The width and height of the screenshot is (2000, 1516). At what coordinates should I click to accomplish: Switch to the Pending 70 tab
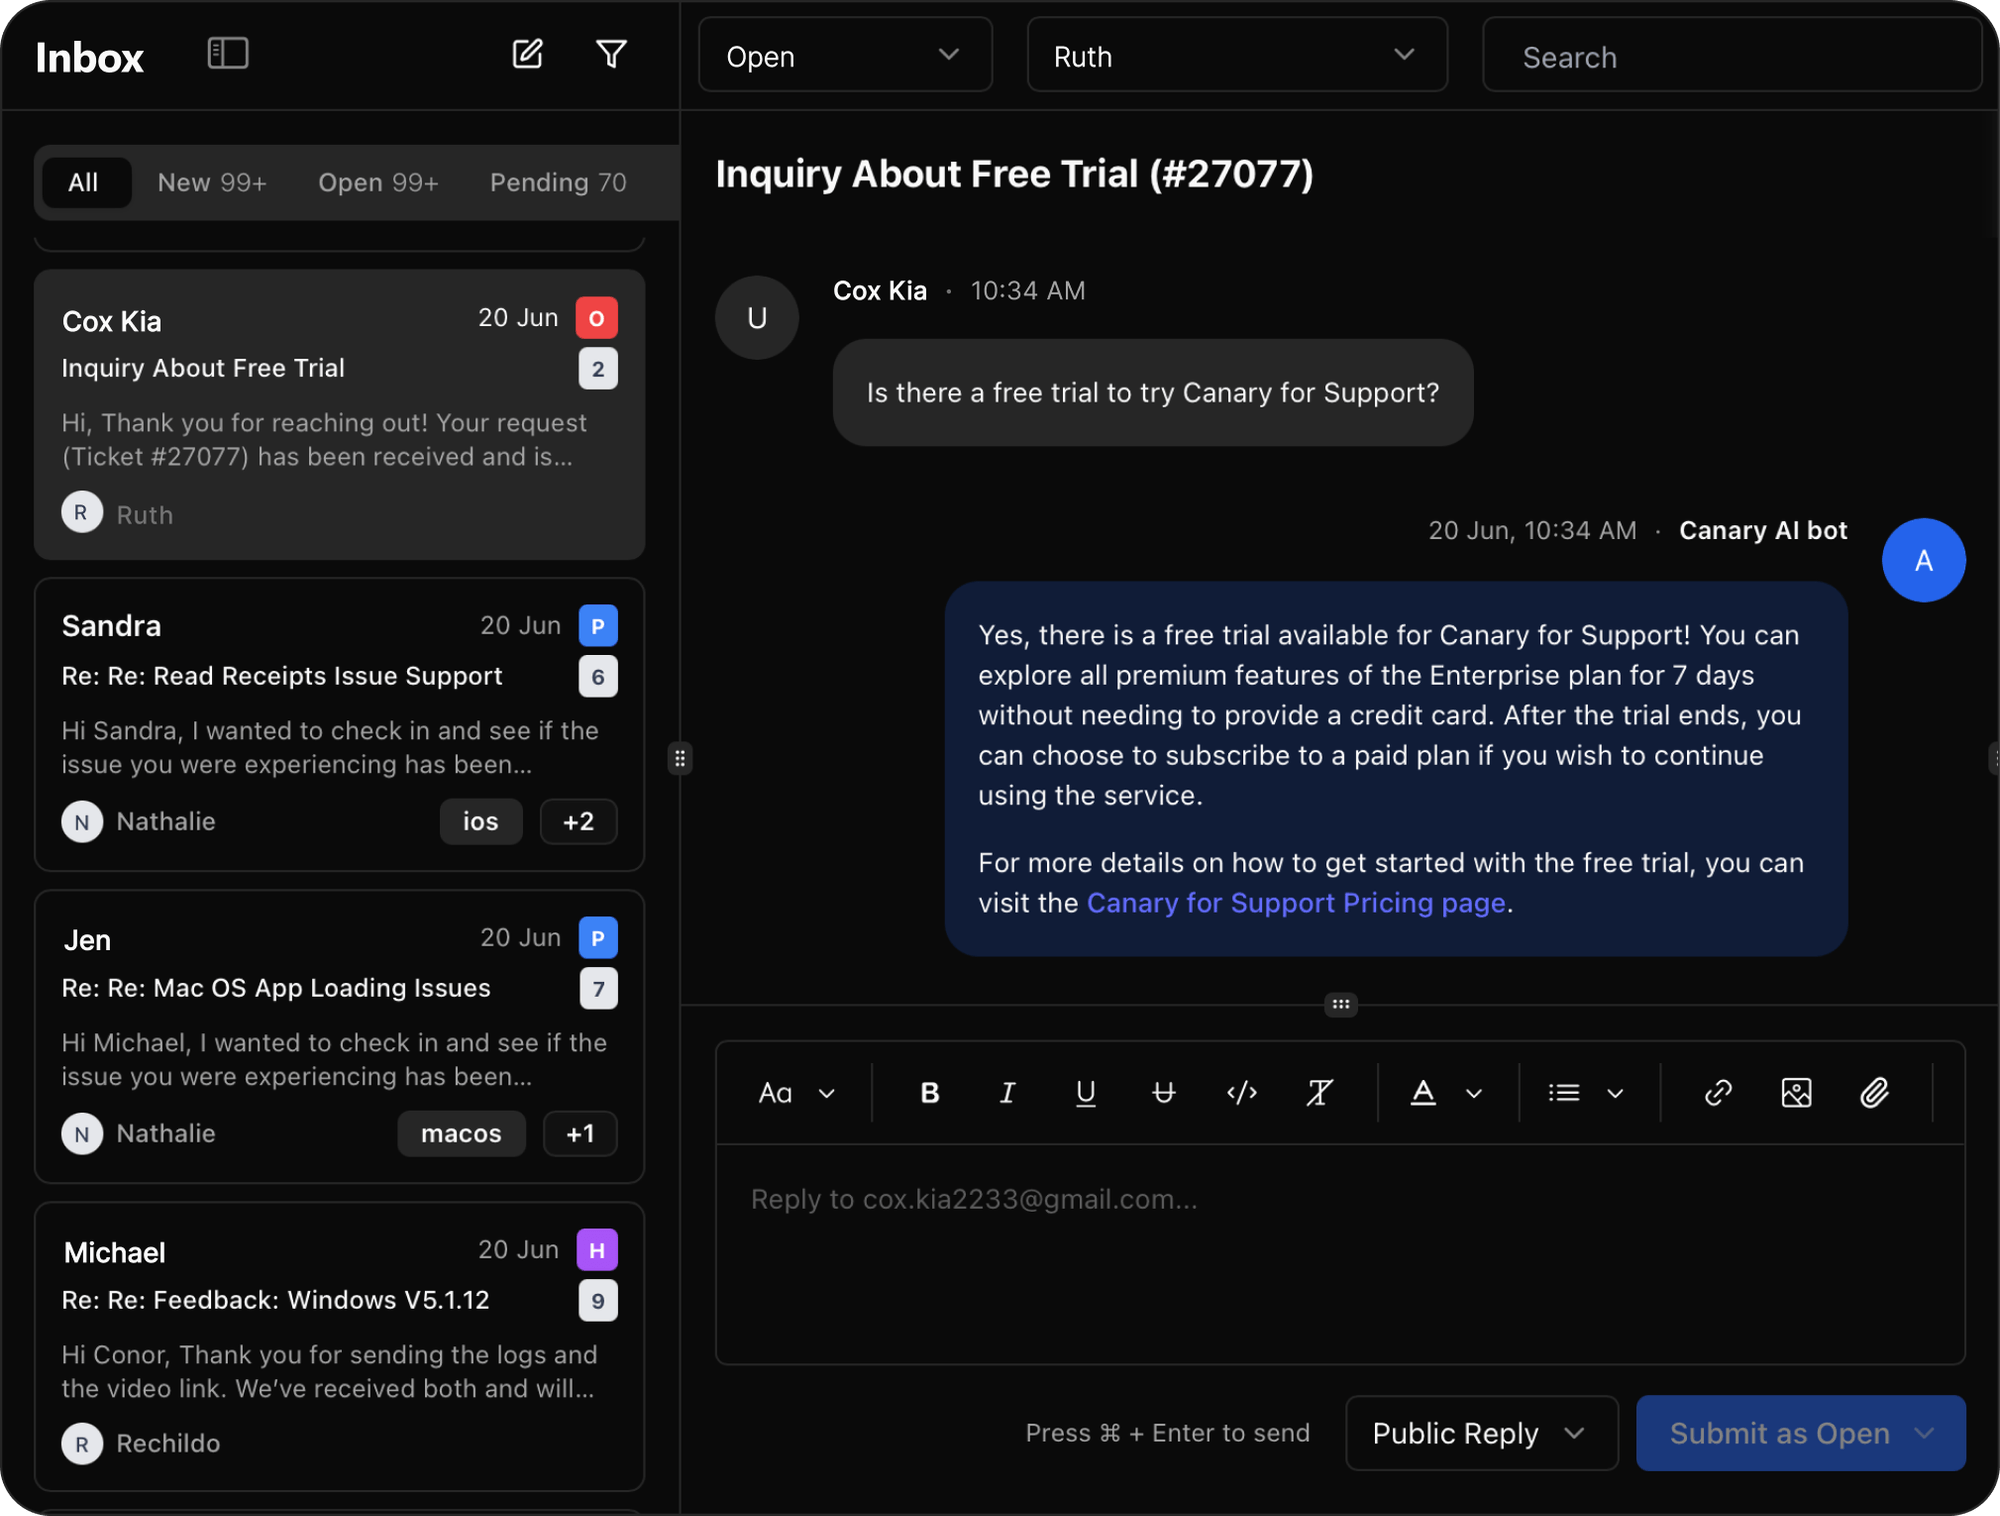(557, 183)
